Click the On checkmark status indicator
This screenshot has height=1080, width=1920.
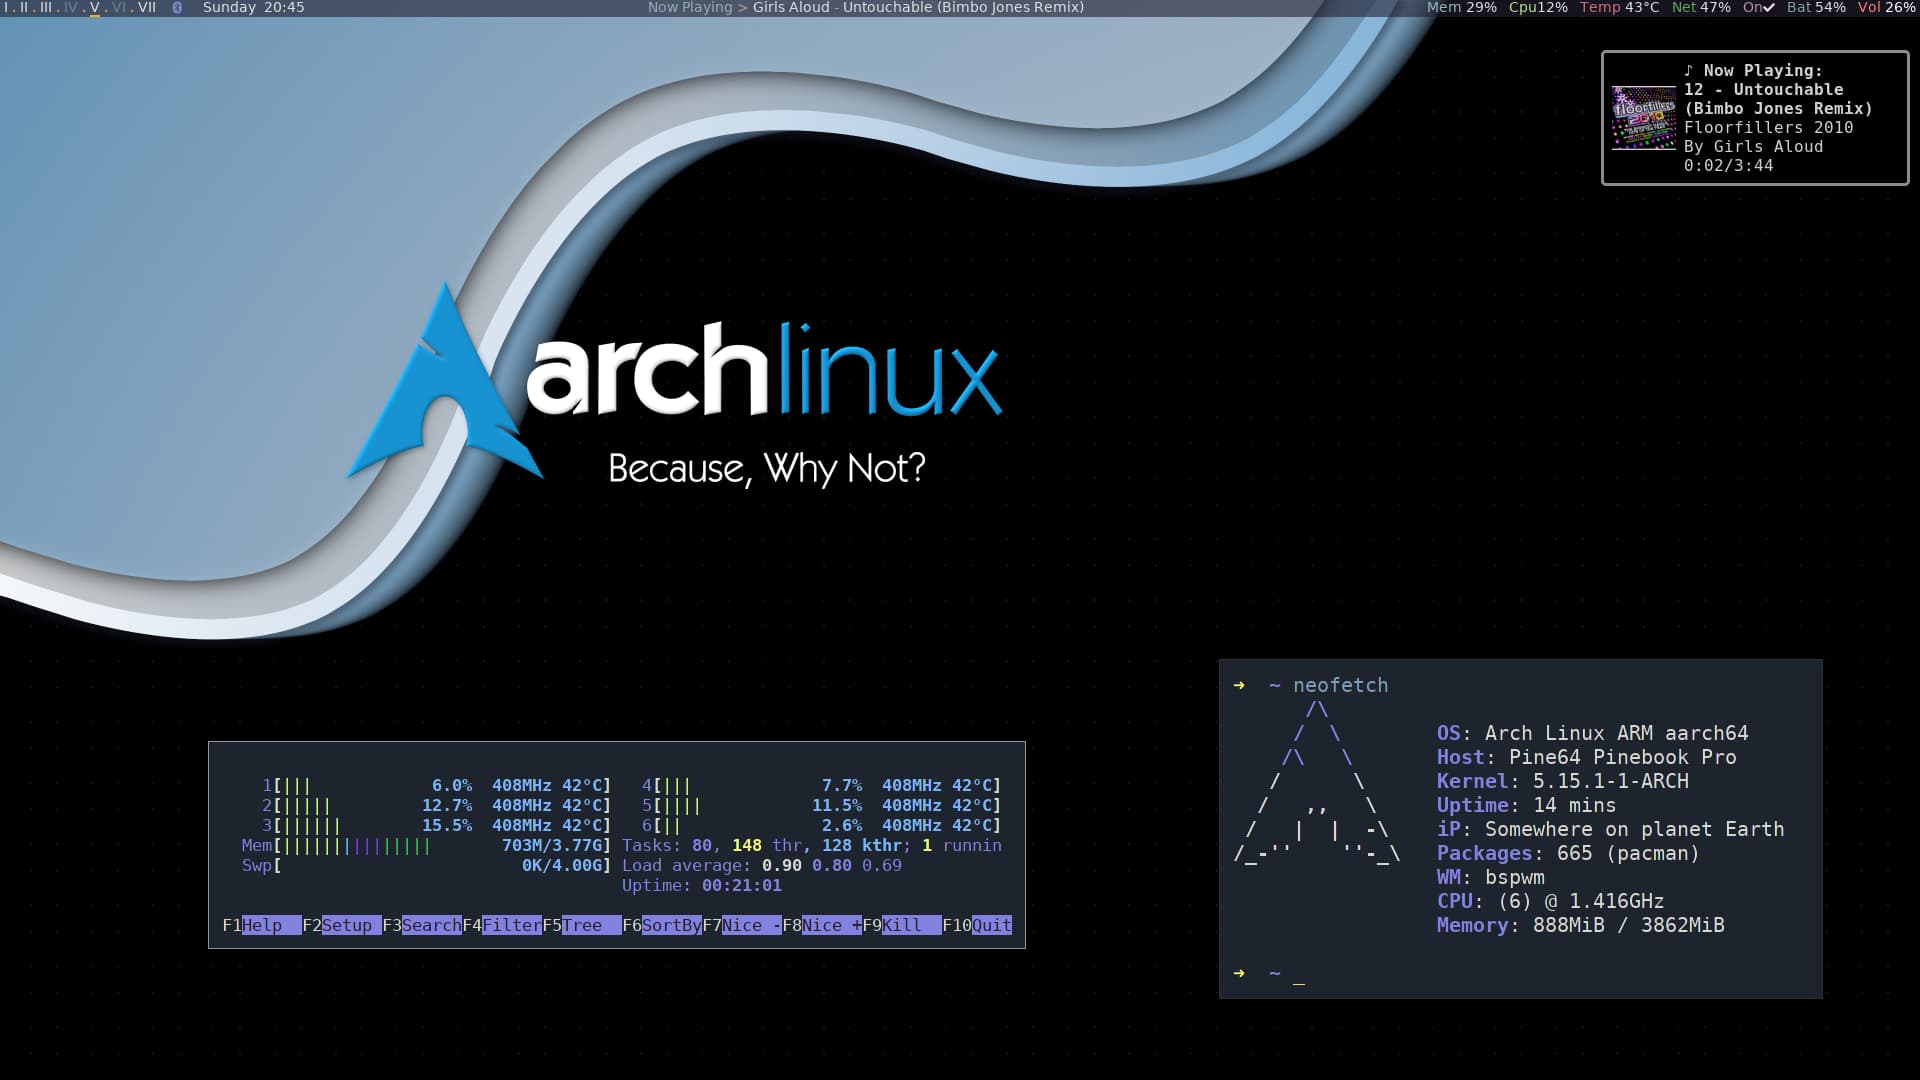pos(1759,7)
